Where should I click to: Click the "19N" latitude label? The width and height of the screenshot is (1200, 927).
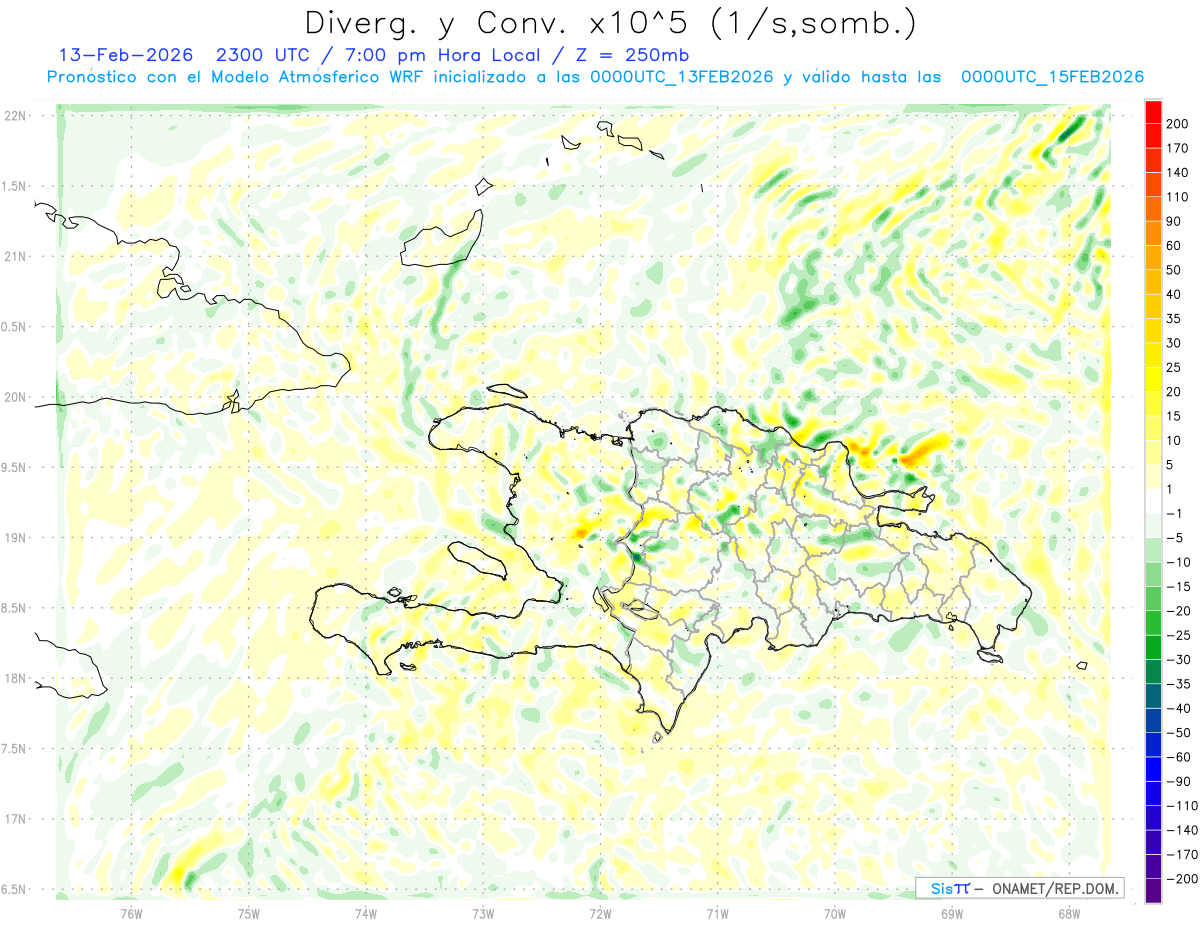16,538
